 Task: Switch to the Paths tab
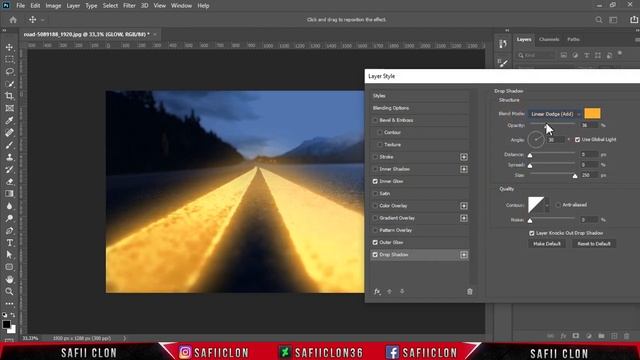[x=573, y=40]
